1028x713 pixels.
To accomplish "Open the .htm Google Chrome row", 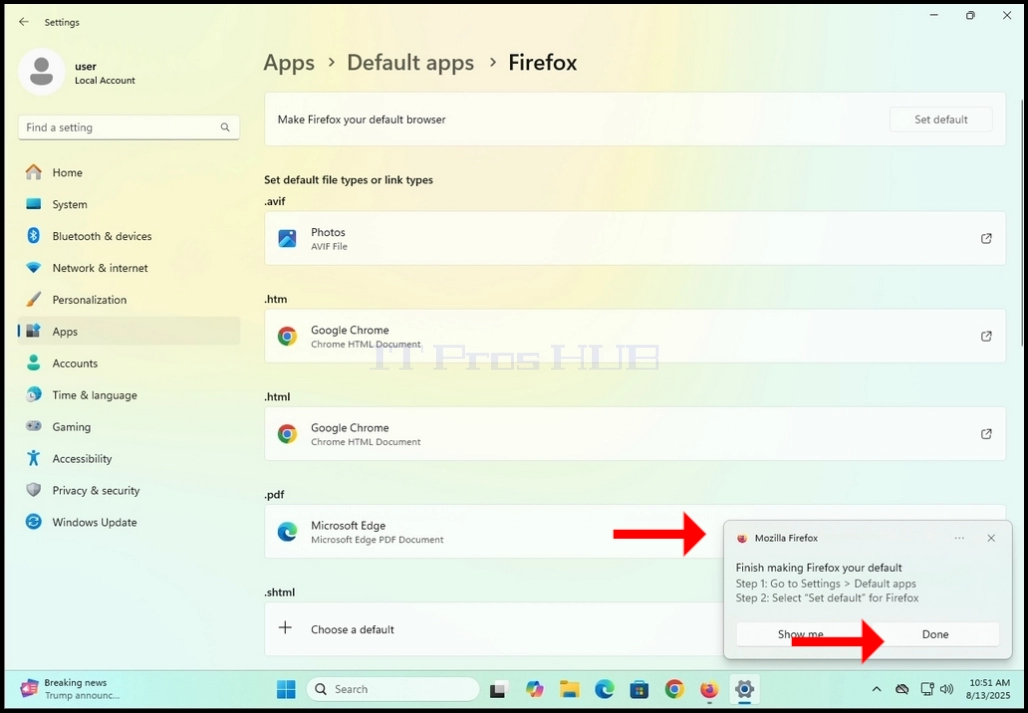I will [x=635, y=336].
